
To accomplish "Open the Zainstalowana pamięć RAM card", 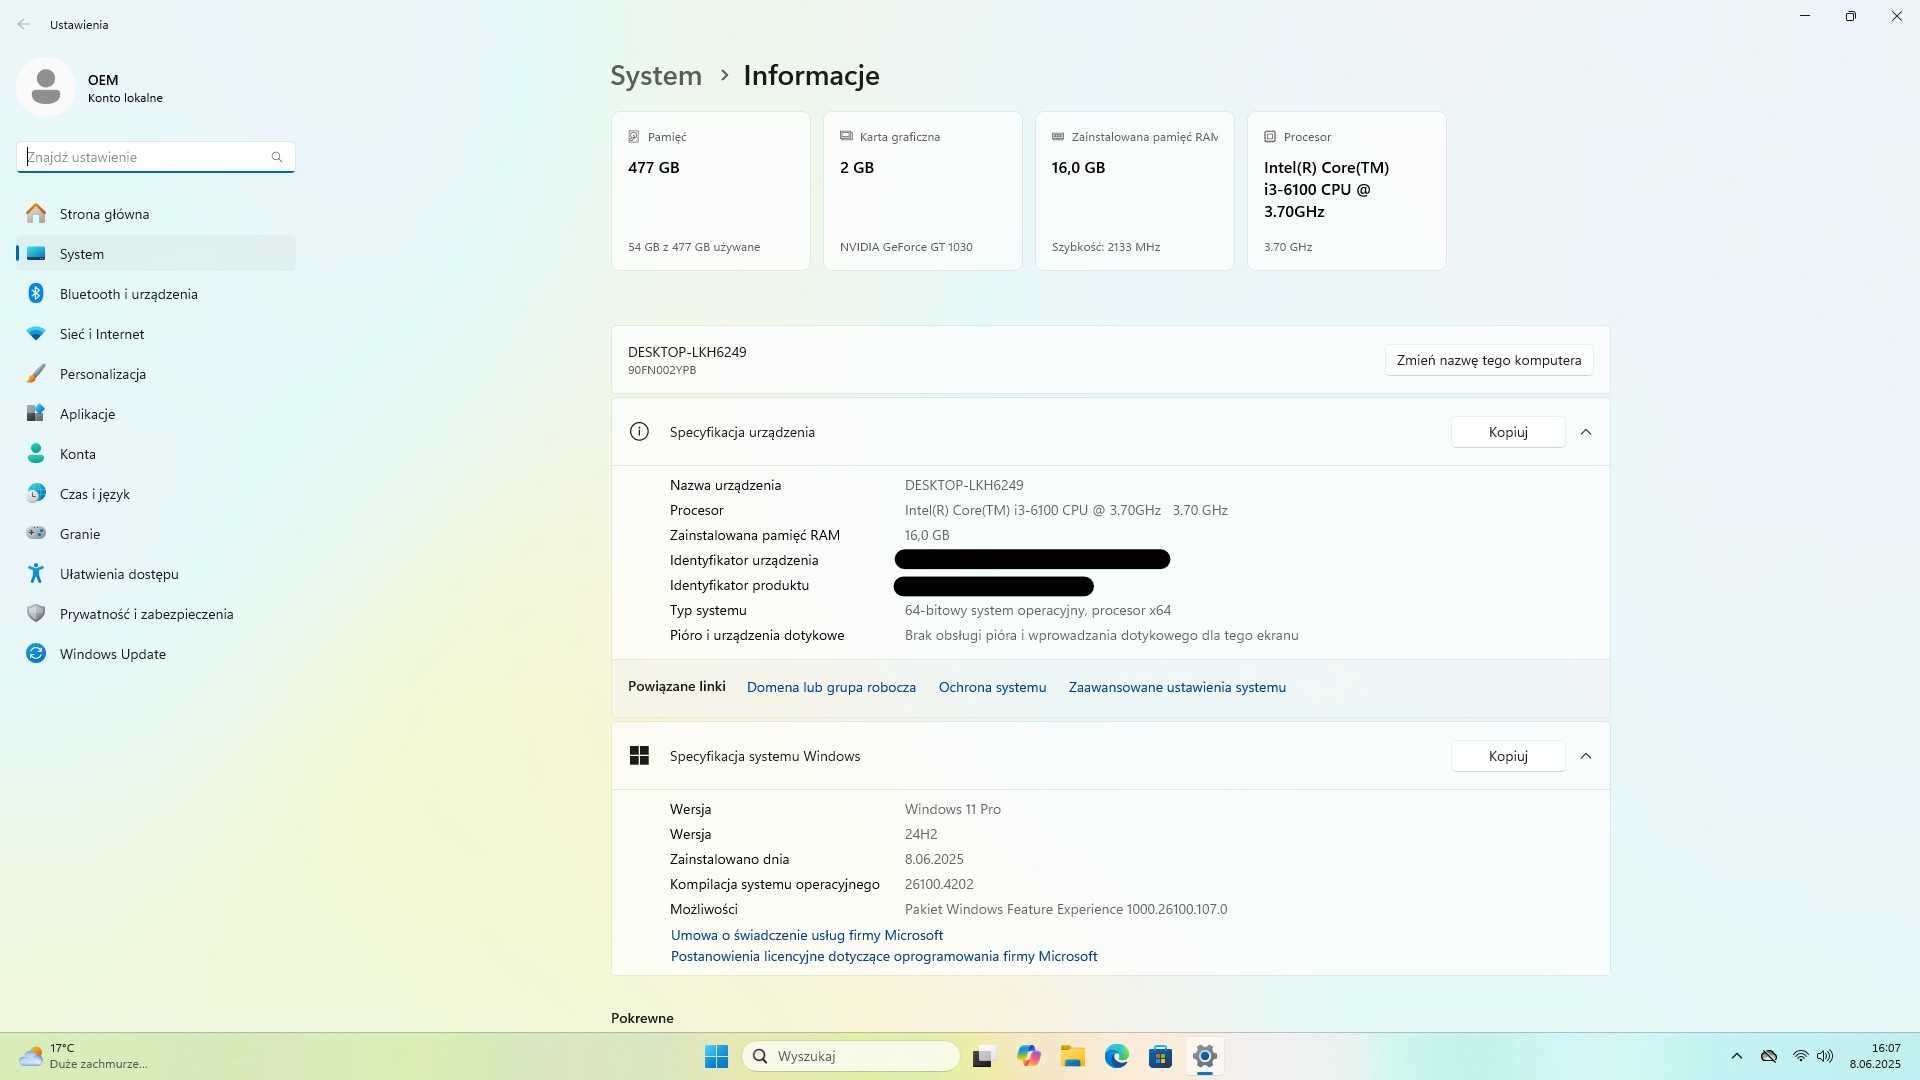I will (x=1135, y=191).
